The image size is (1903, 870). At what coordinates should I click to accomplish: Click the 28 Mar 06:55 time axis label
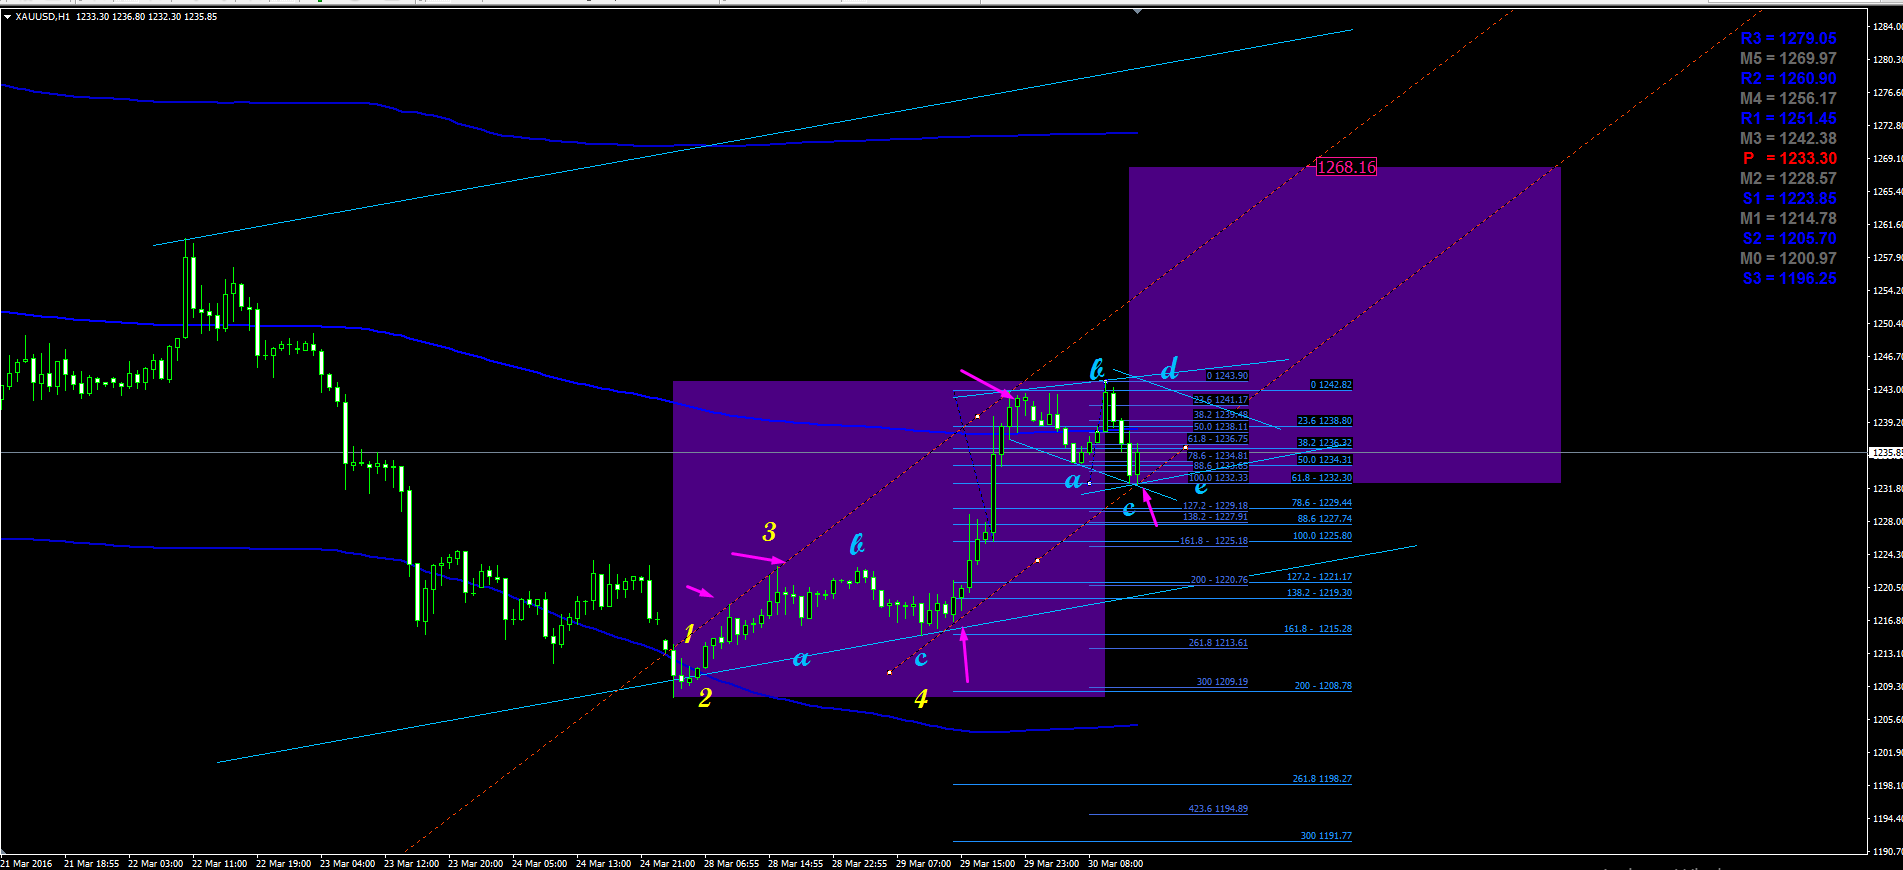[731, 863]
